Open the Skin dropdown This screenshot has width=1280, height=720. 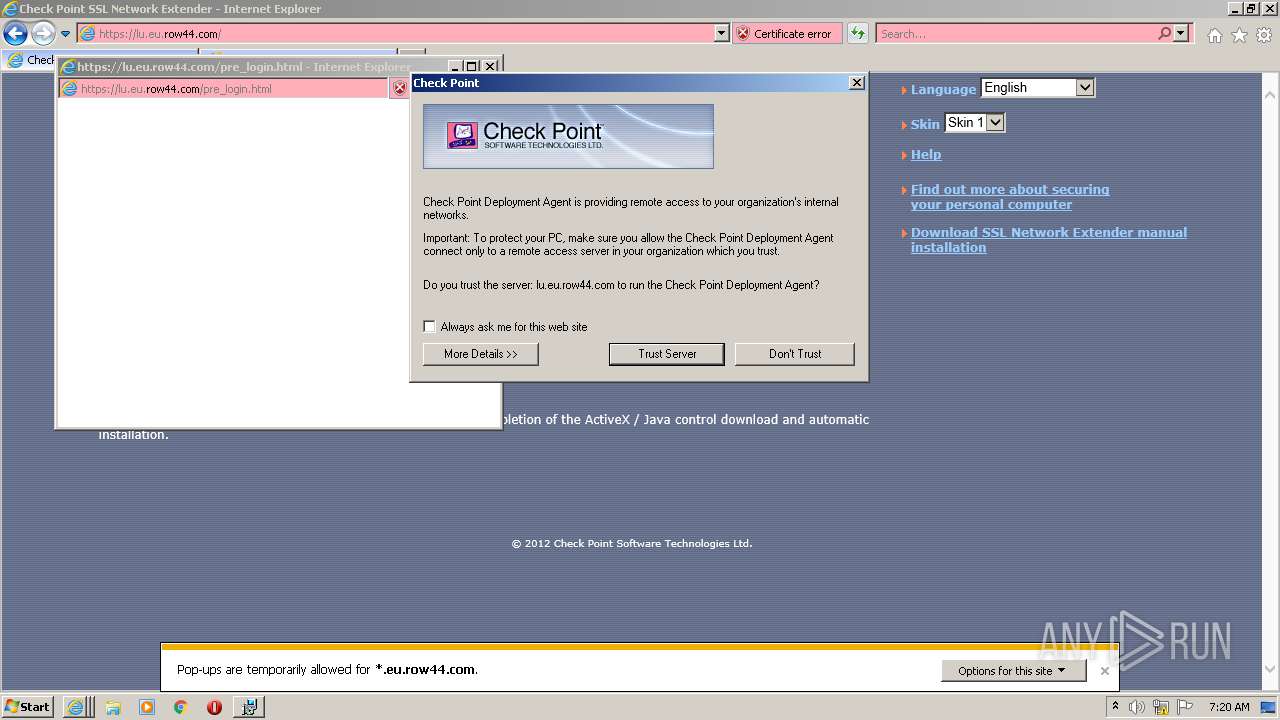[974, 123]
